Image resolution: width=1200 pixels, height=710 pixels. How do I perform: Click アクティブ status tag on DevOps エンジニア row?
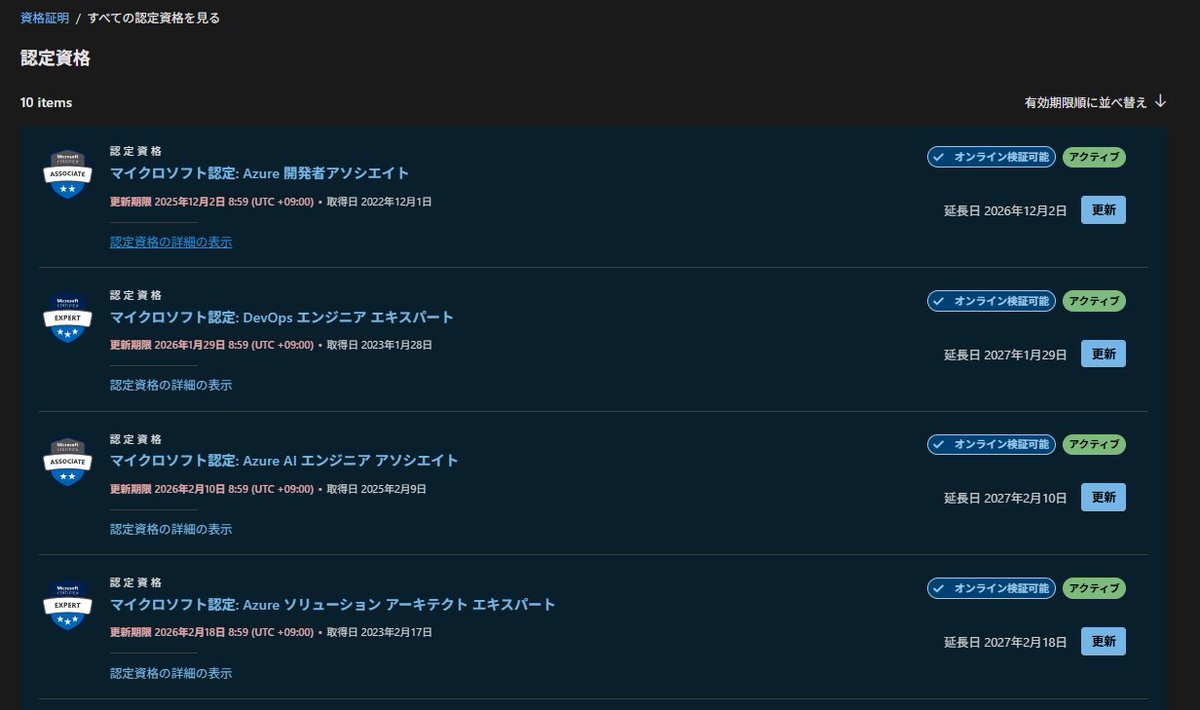click(x=1094, y=301)
